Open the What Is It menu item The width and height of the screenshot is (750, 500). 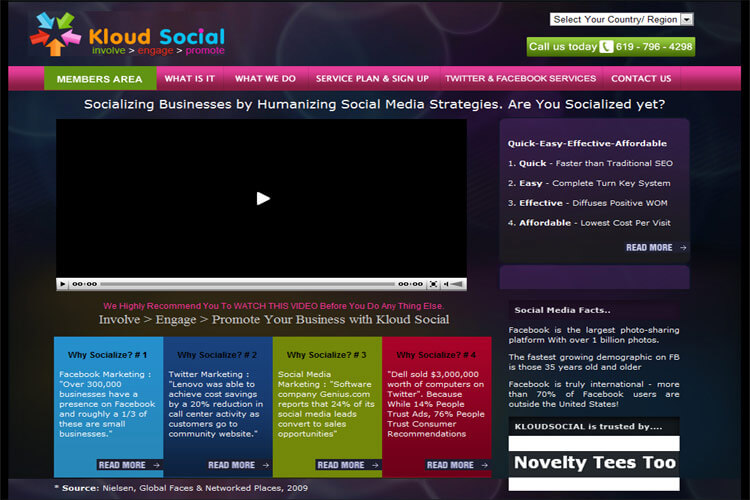(190, 78)
